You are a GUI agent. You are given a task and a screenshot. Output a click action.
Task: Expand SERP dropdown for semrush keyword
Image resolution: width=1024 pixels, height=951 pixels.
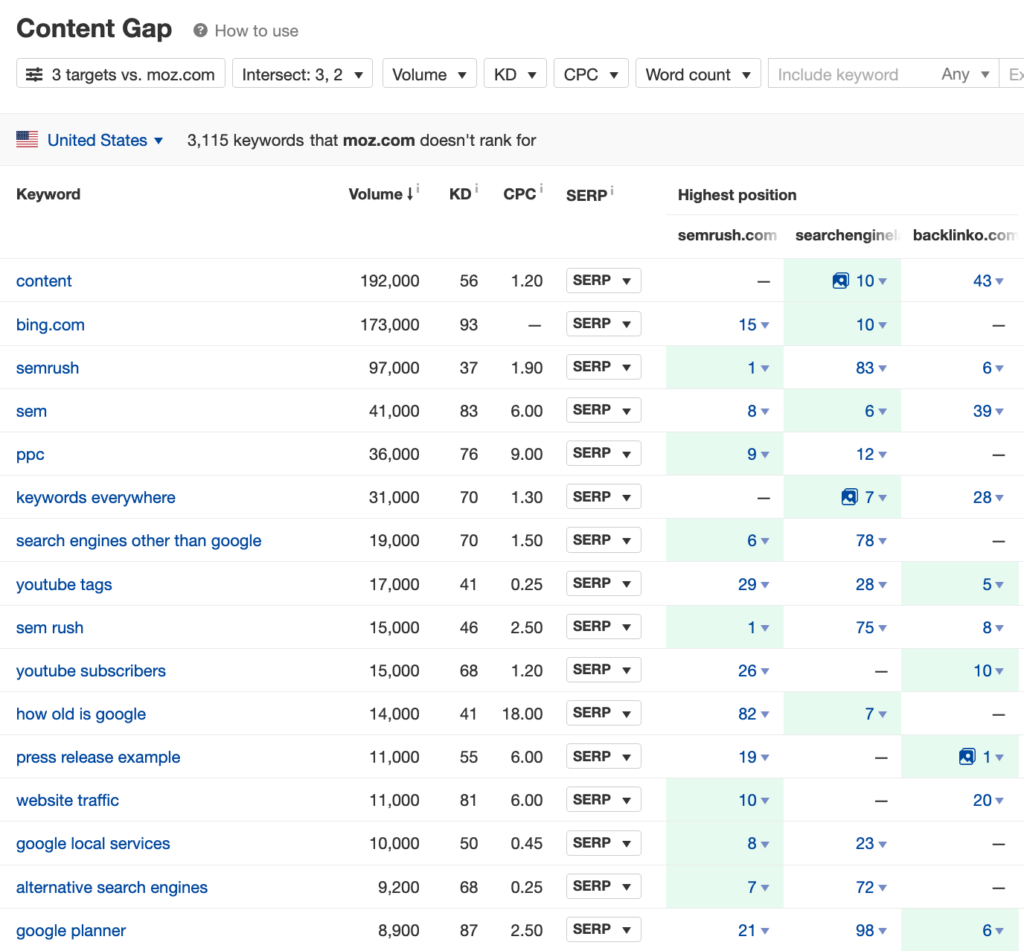(603, 367)
